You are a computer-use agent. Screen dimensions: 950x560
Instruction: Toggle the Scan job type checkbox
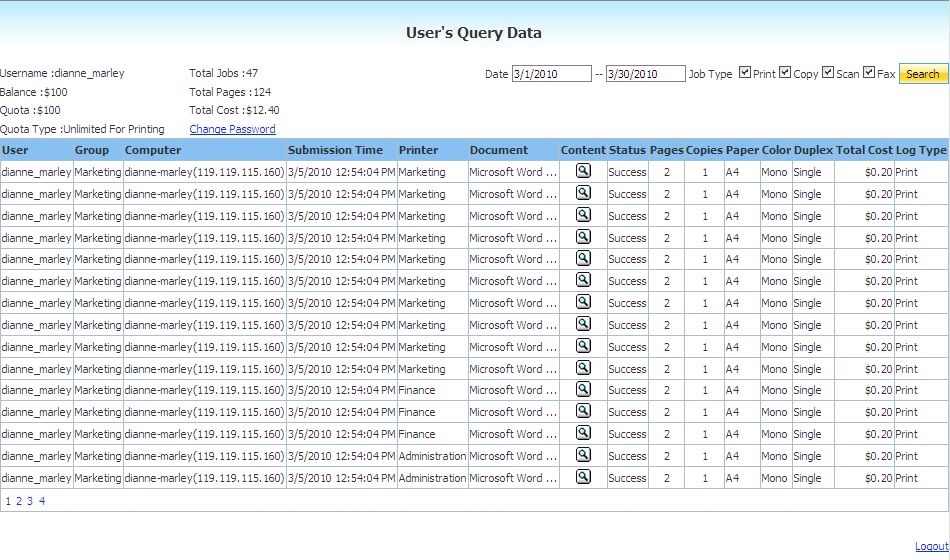tap(828, 72)
